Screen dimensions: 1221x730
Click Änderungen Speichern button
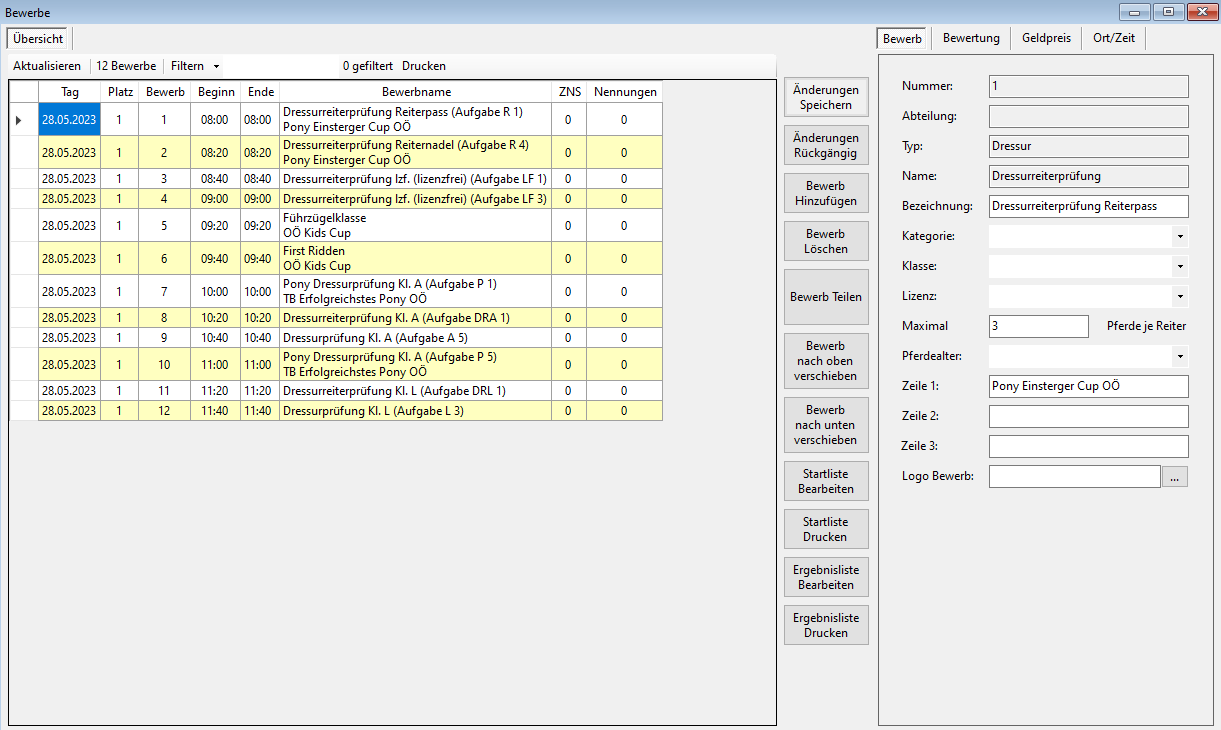825,97
